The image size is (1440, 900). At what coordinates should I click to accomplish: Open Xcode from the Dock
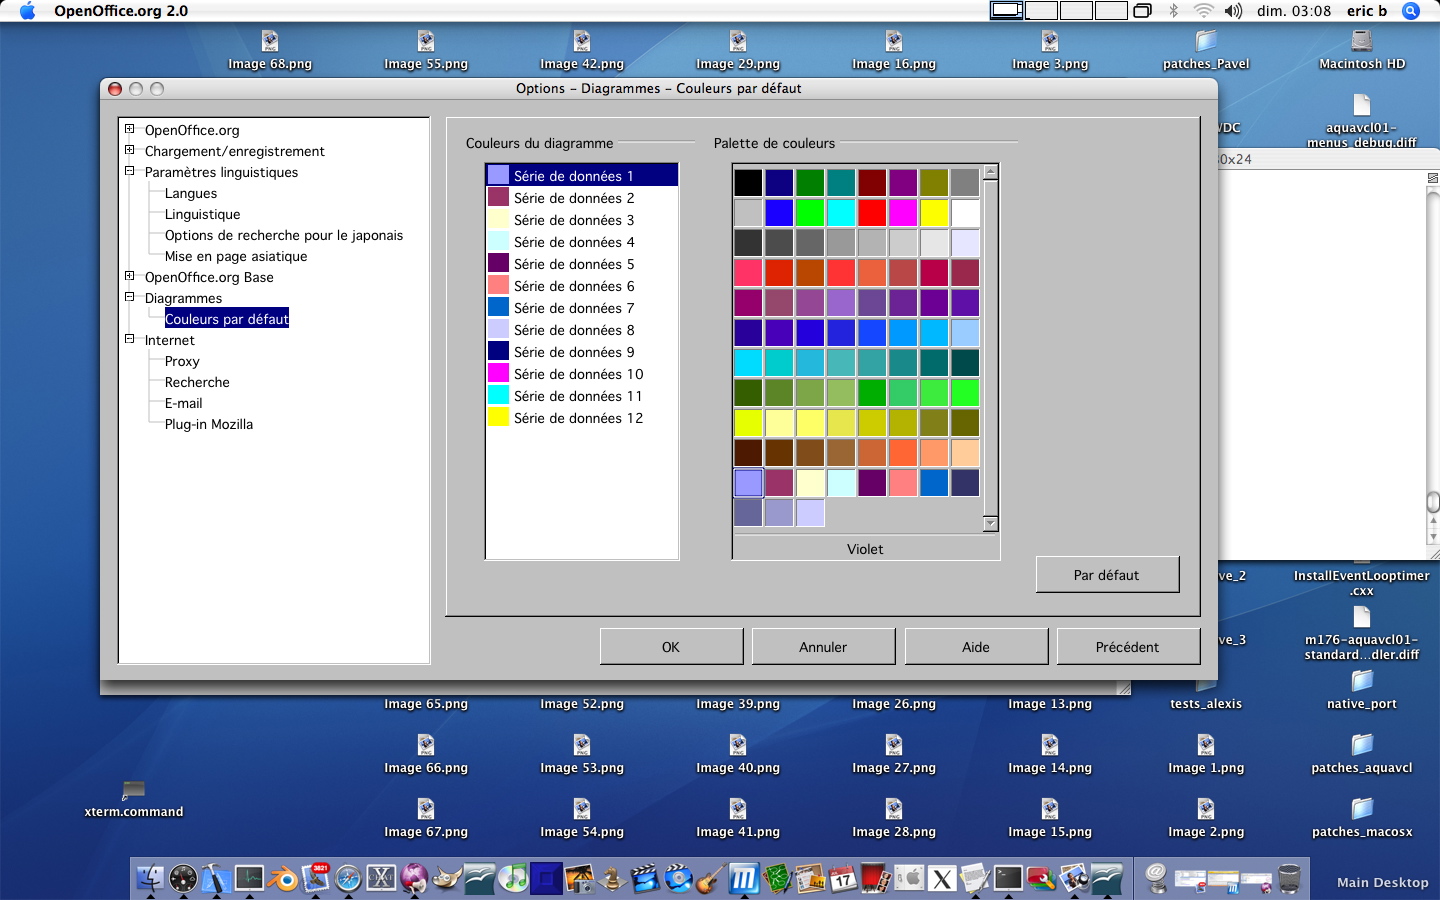click(x=216, y=878)
